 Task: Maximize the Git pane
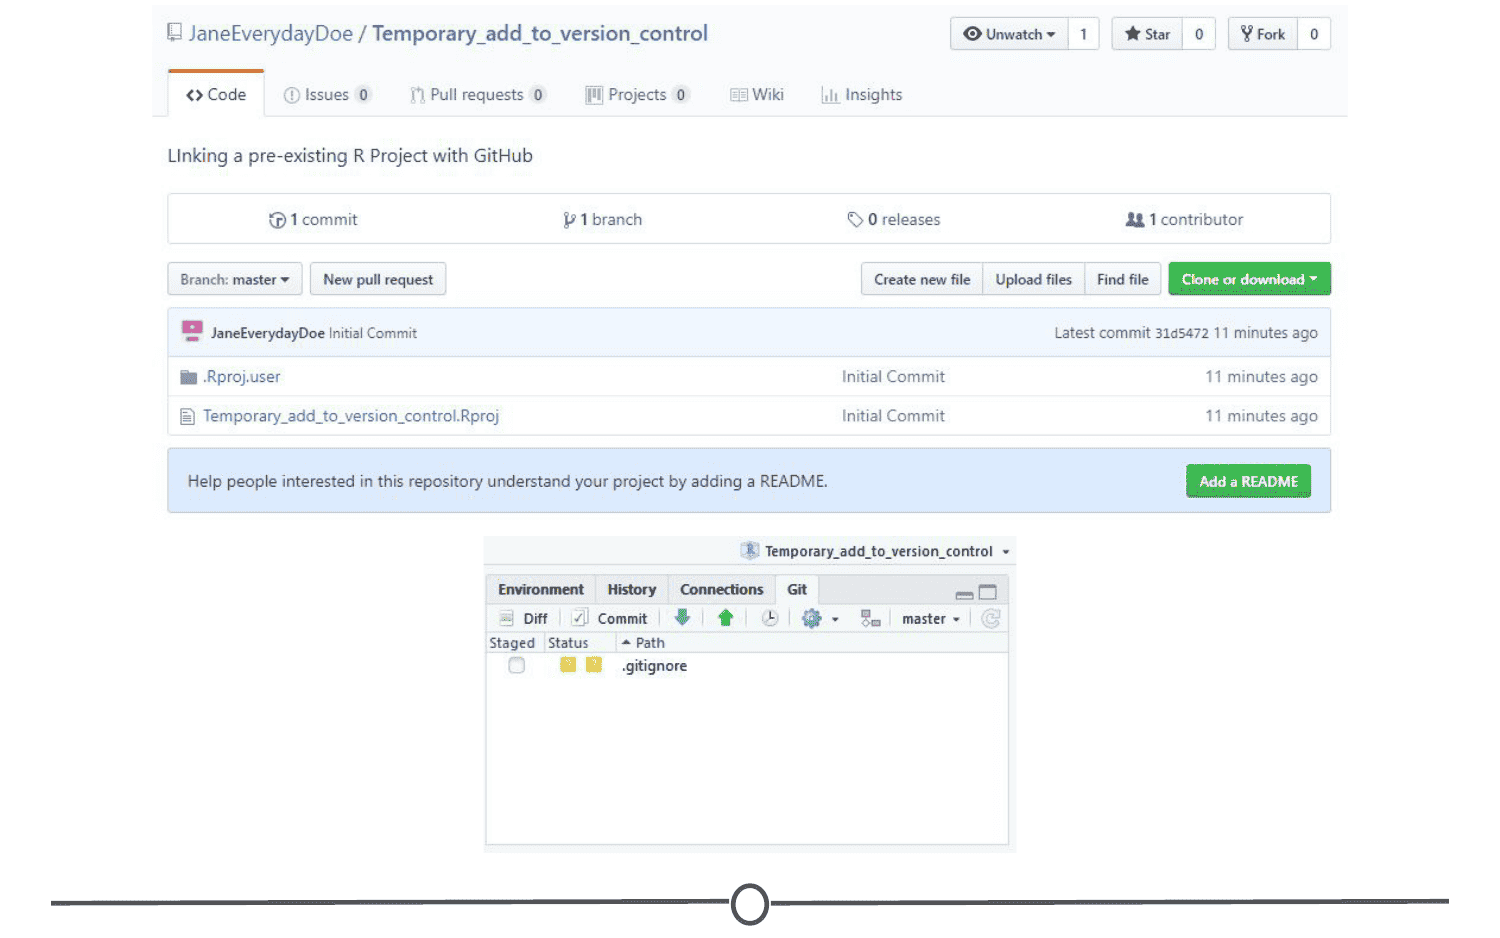987,592
